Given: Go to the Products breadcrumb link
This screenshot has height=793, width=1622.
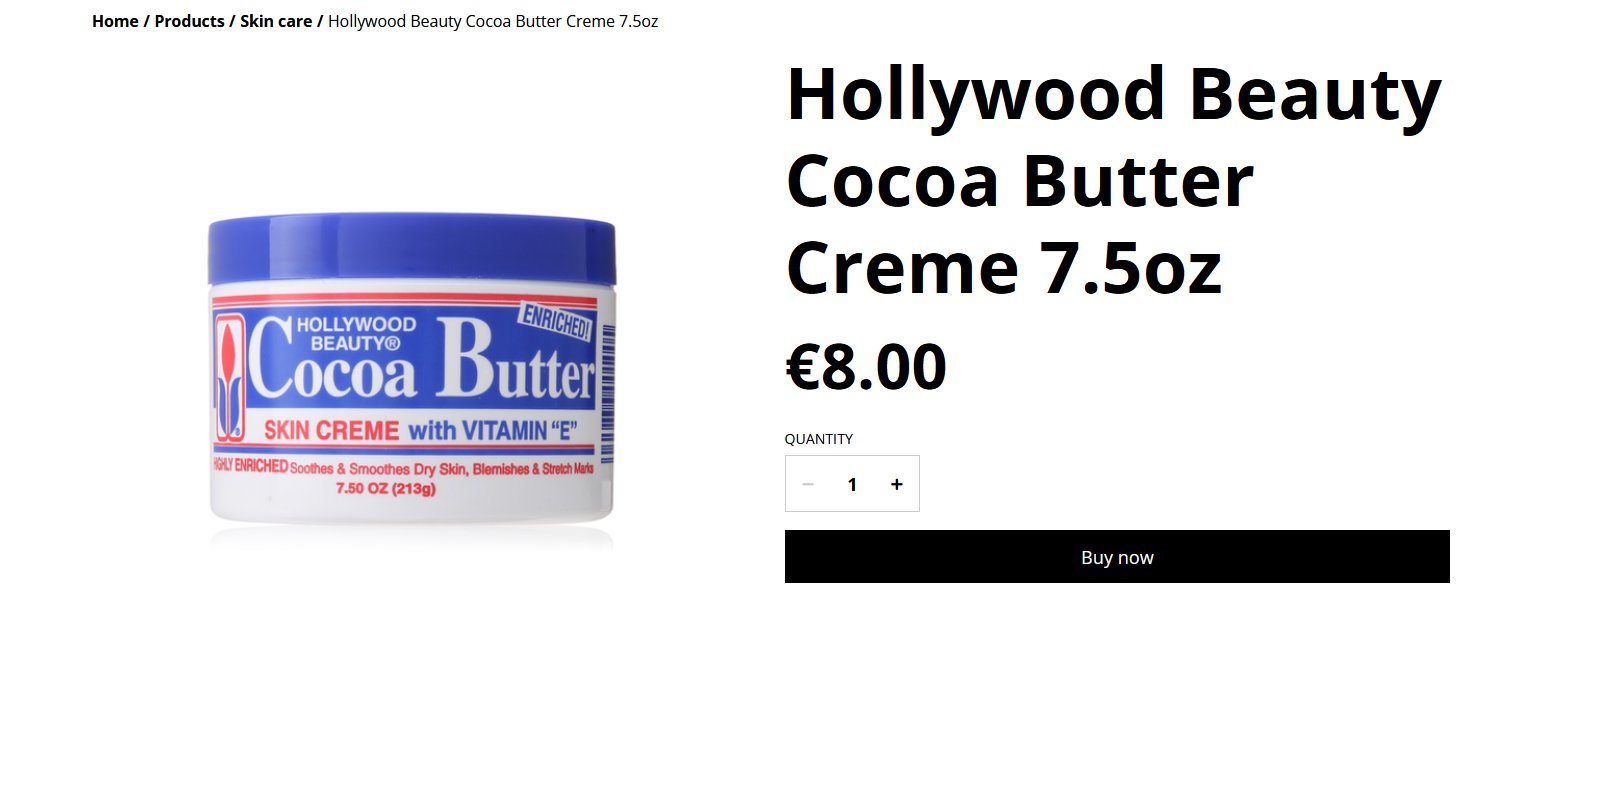Looking at the screenshot, I should point(189,21).
